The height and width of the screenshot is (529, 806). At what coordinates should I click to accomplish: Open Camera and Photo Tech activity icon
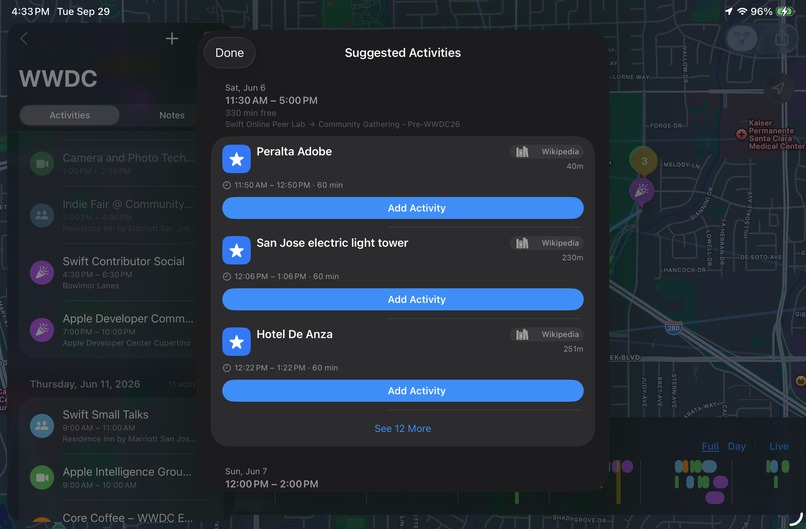pos(42,163)
